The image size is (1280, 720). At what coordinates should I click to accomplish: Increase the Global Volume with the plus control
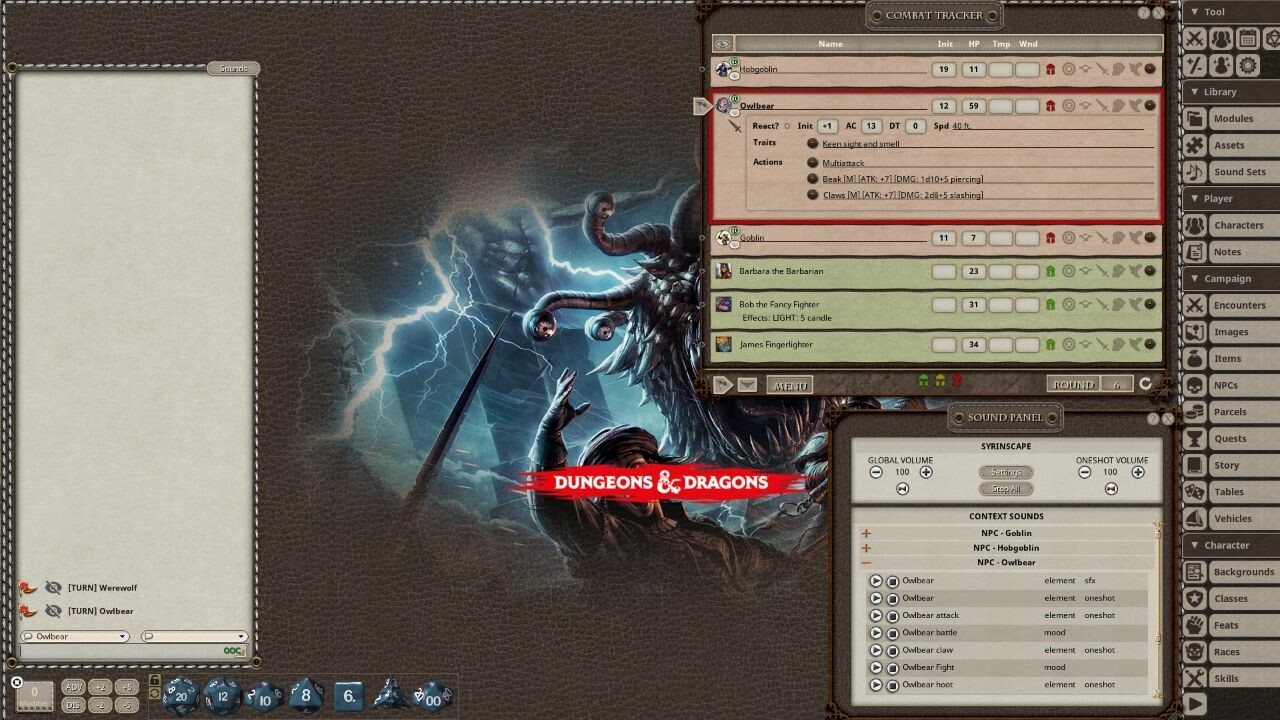point(928,472)
